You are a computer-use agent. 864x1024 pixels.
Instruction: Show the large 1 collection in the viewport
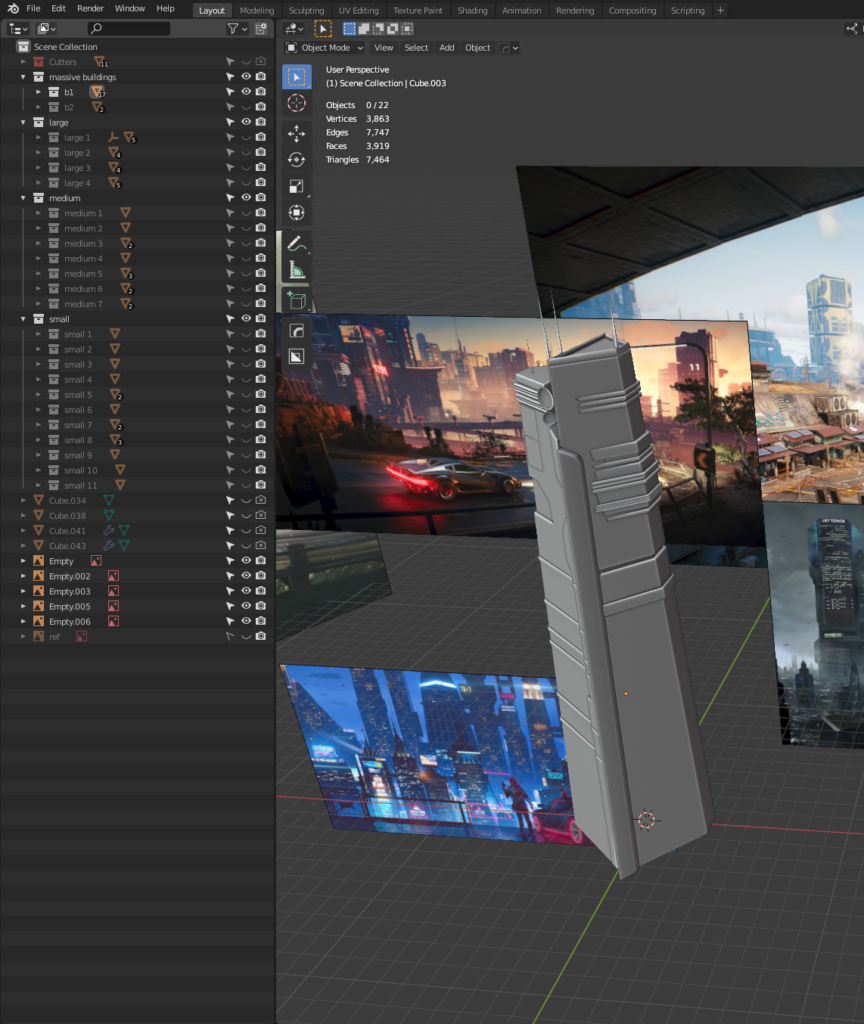(x=246, y=138)
